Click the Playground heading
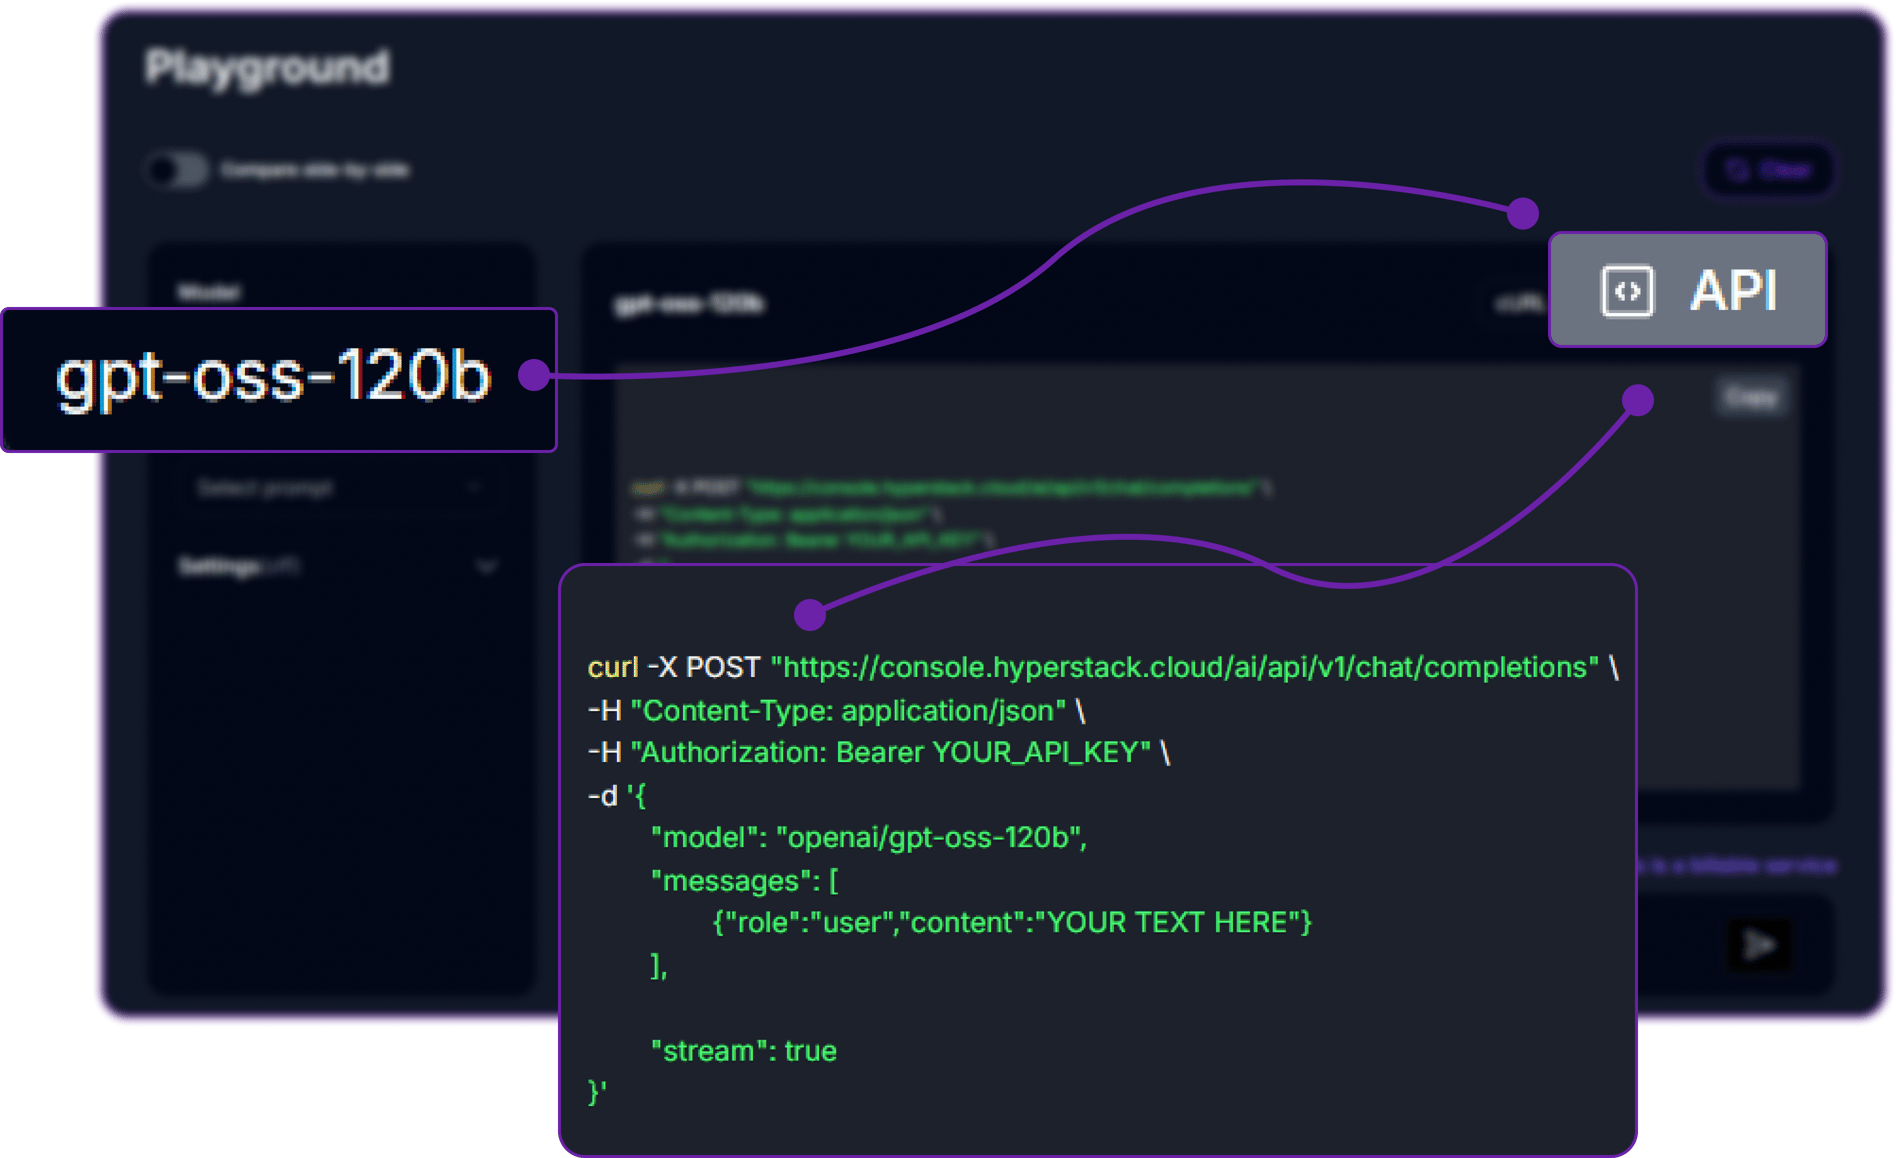This screenshot has height=1158, width=1896. pos(267,68)
